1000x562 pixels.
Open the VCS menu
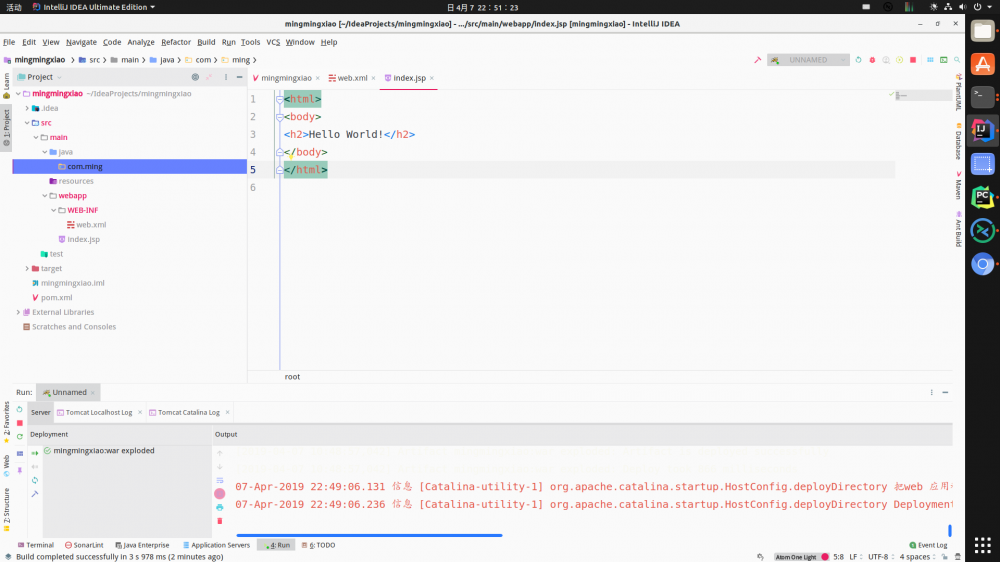click(x=273, y=42)
